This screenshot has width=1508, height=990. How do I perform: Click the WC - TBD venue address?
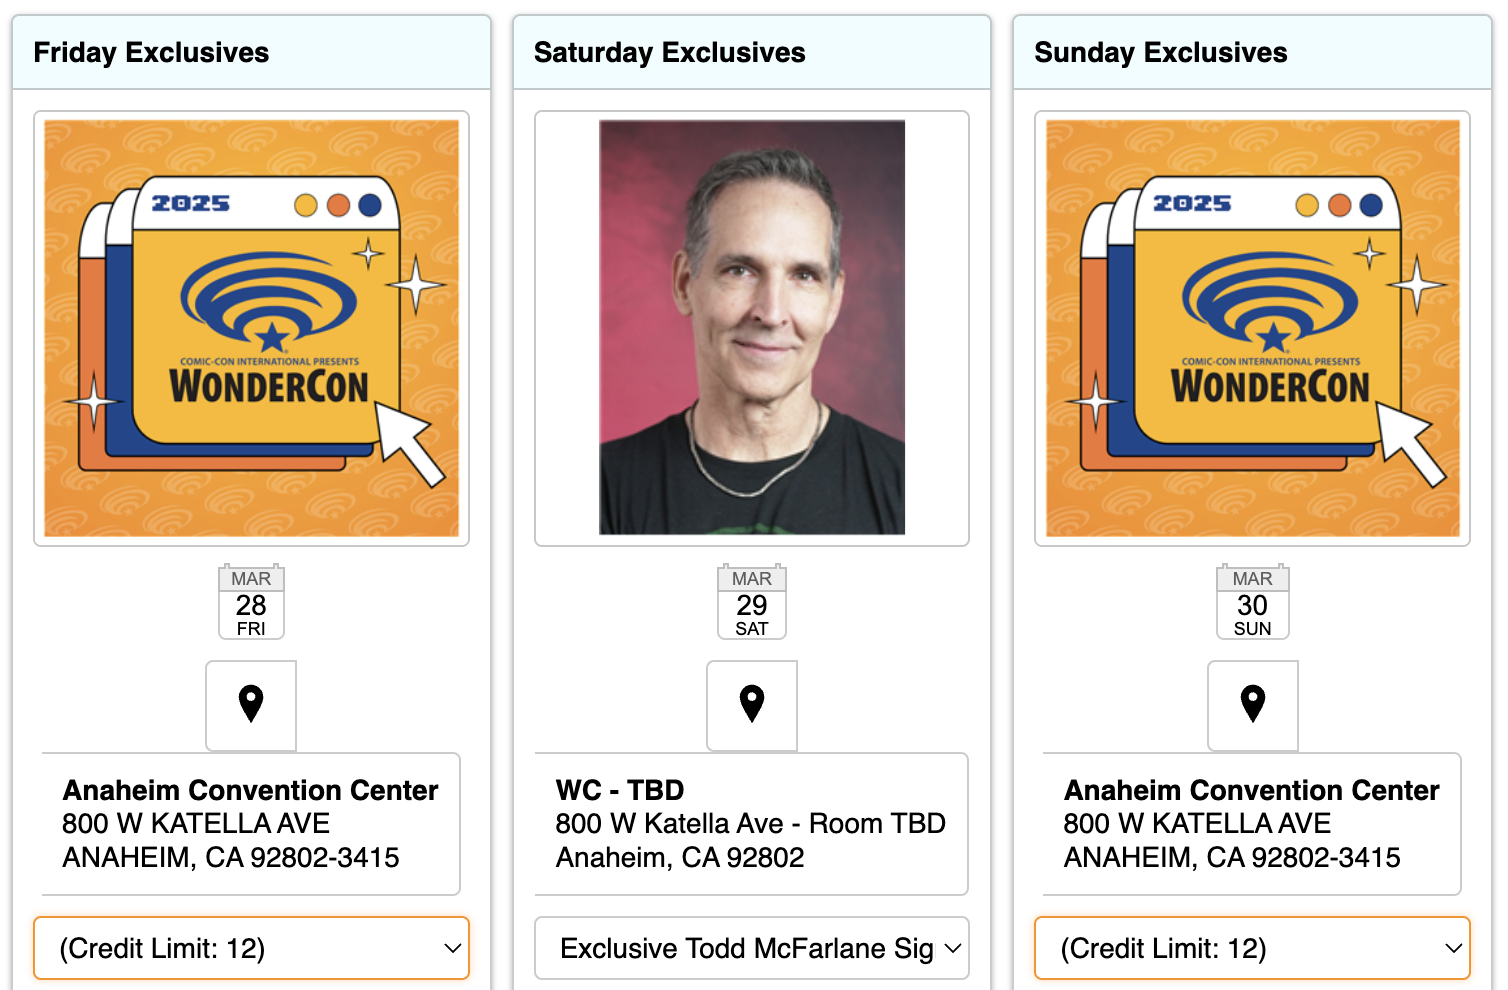tap(751, 824)
